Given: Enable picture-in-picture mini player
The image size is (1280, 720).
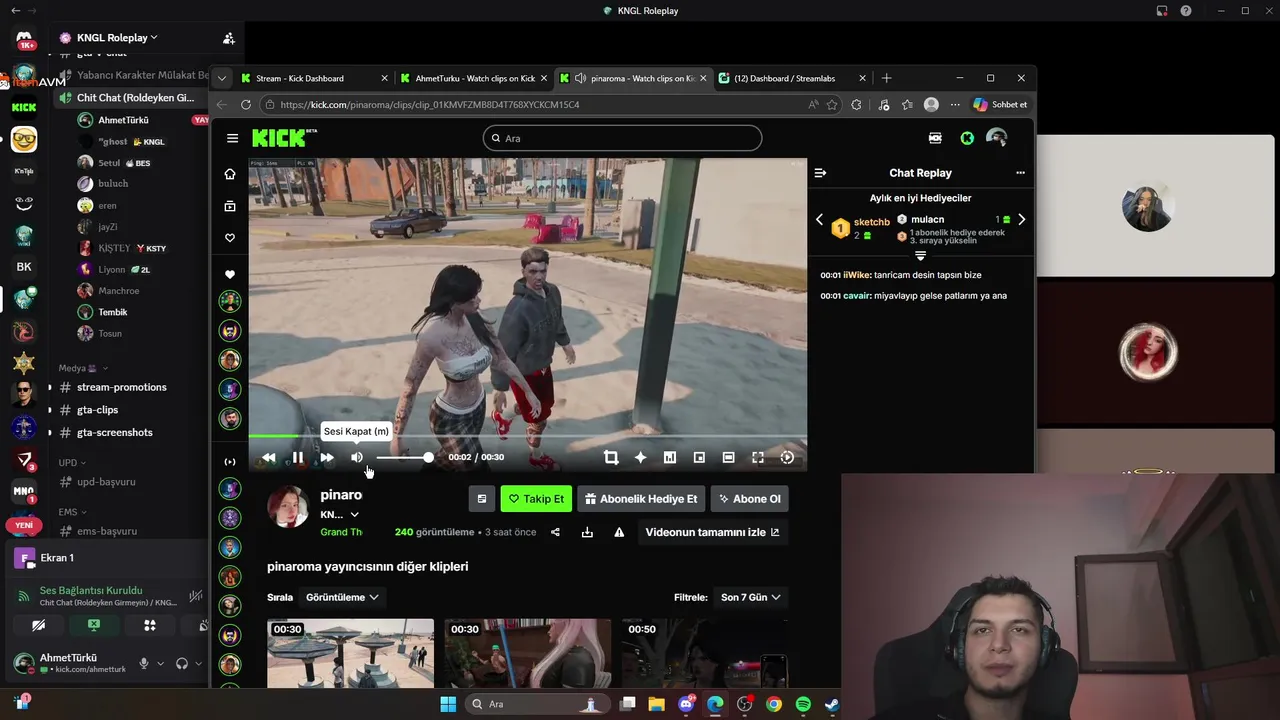Looking at the screenshot, I should [699, 457].
